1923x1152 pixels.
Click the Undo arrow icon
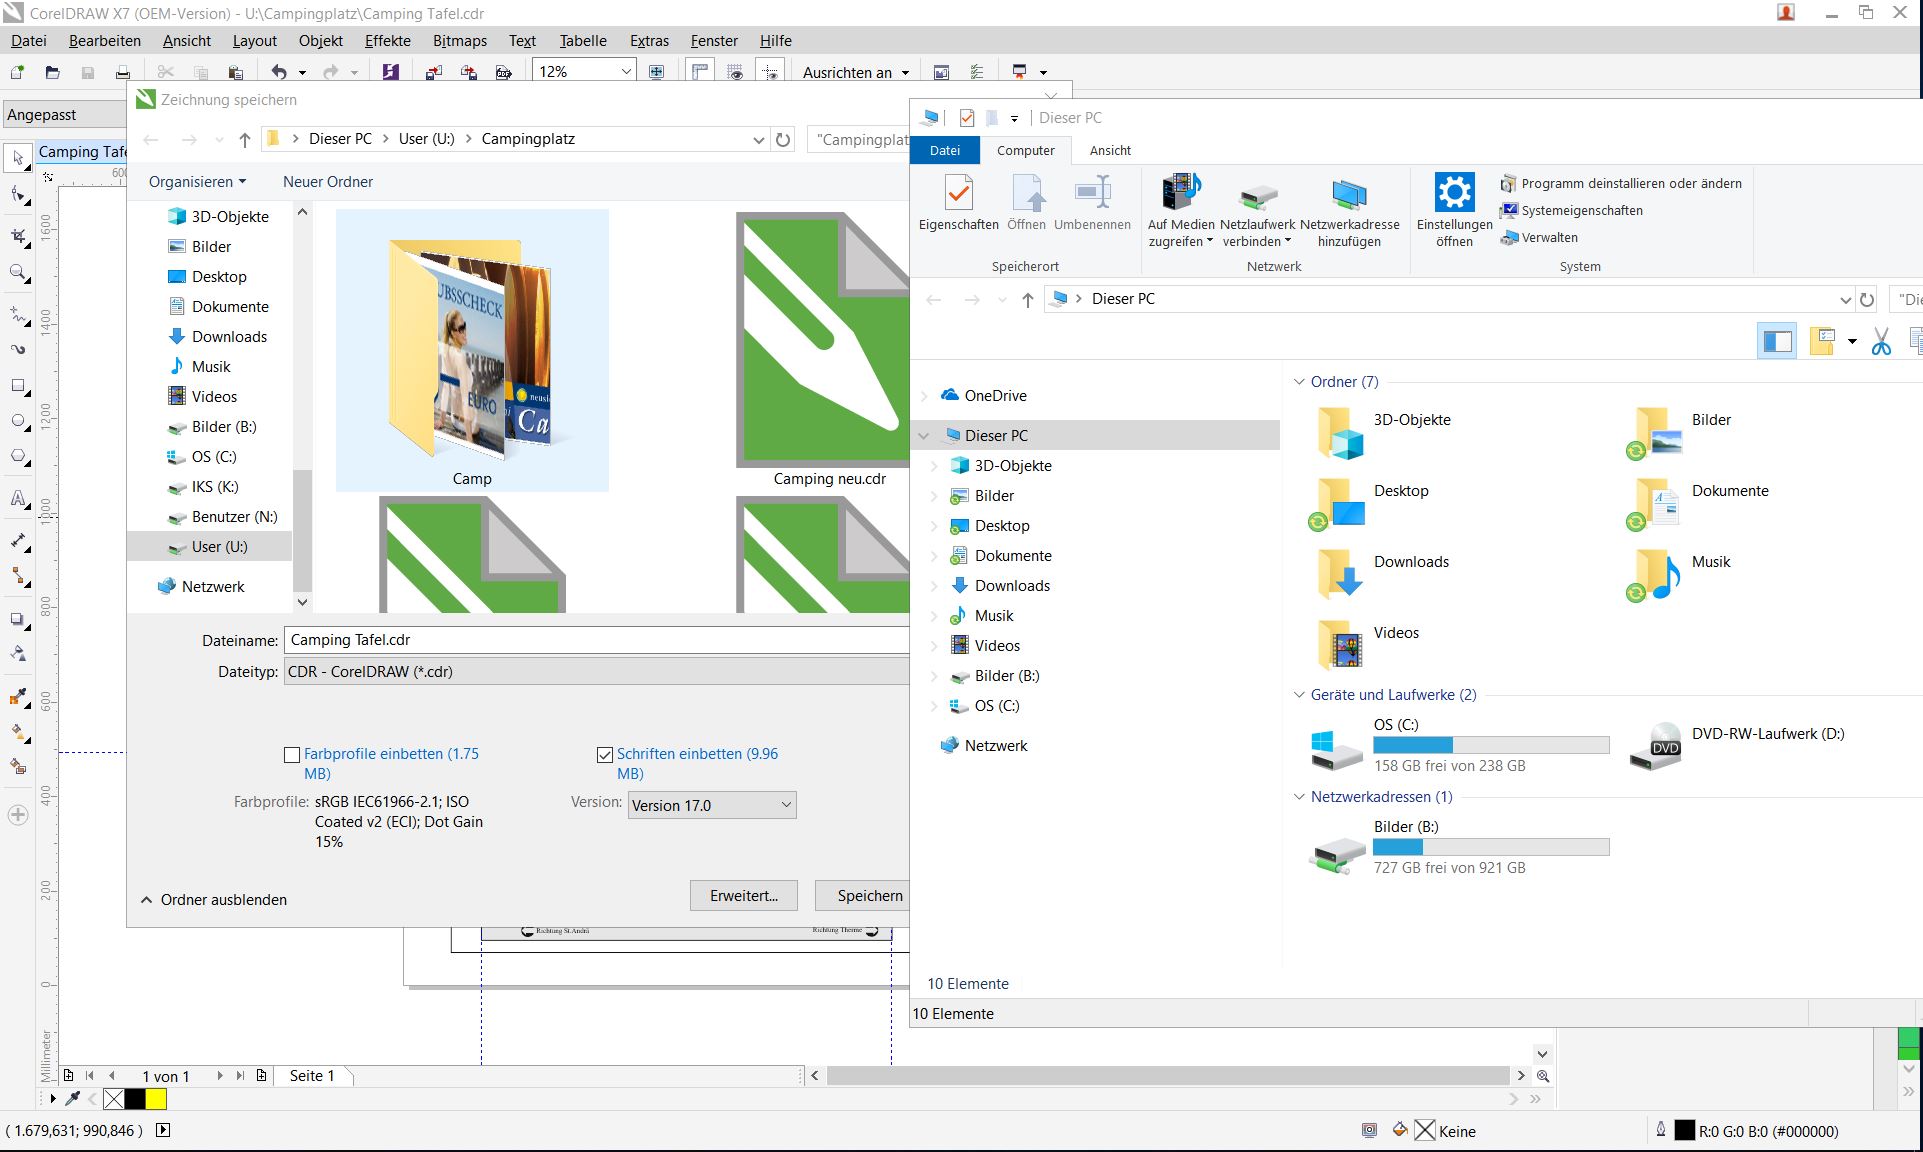[x=279, y=72]
